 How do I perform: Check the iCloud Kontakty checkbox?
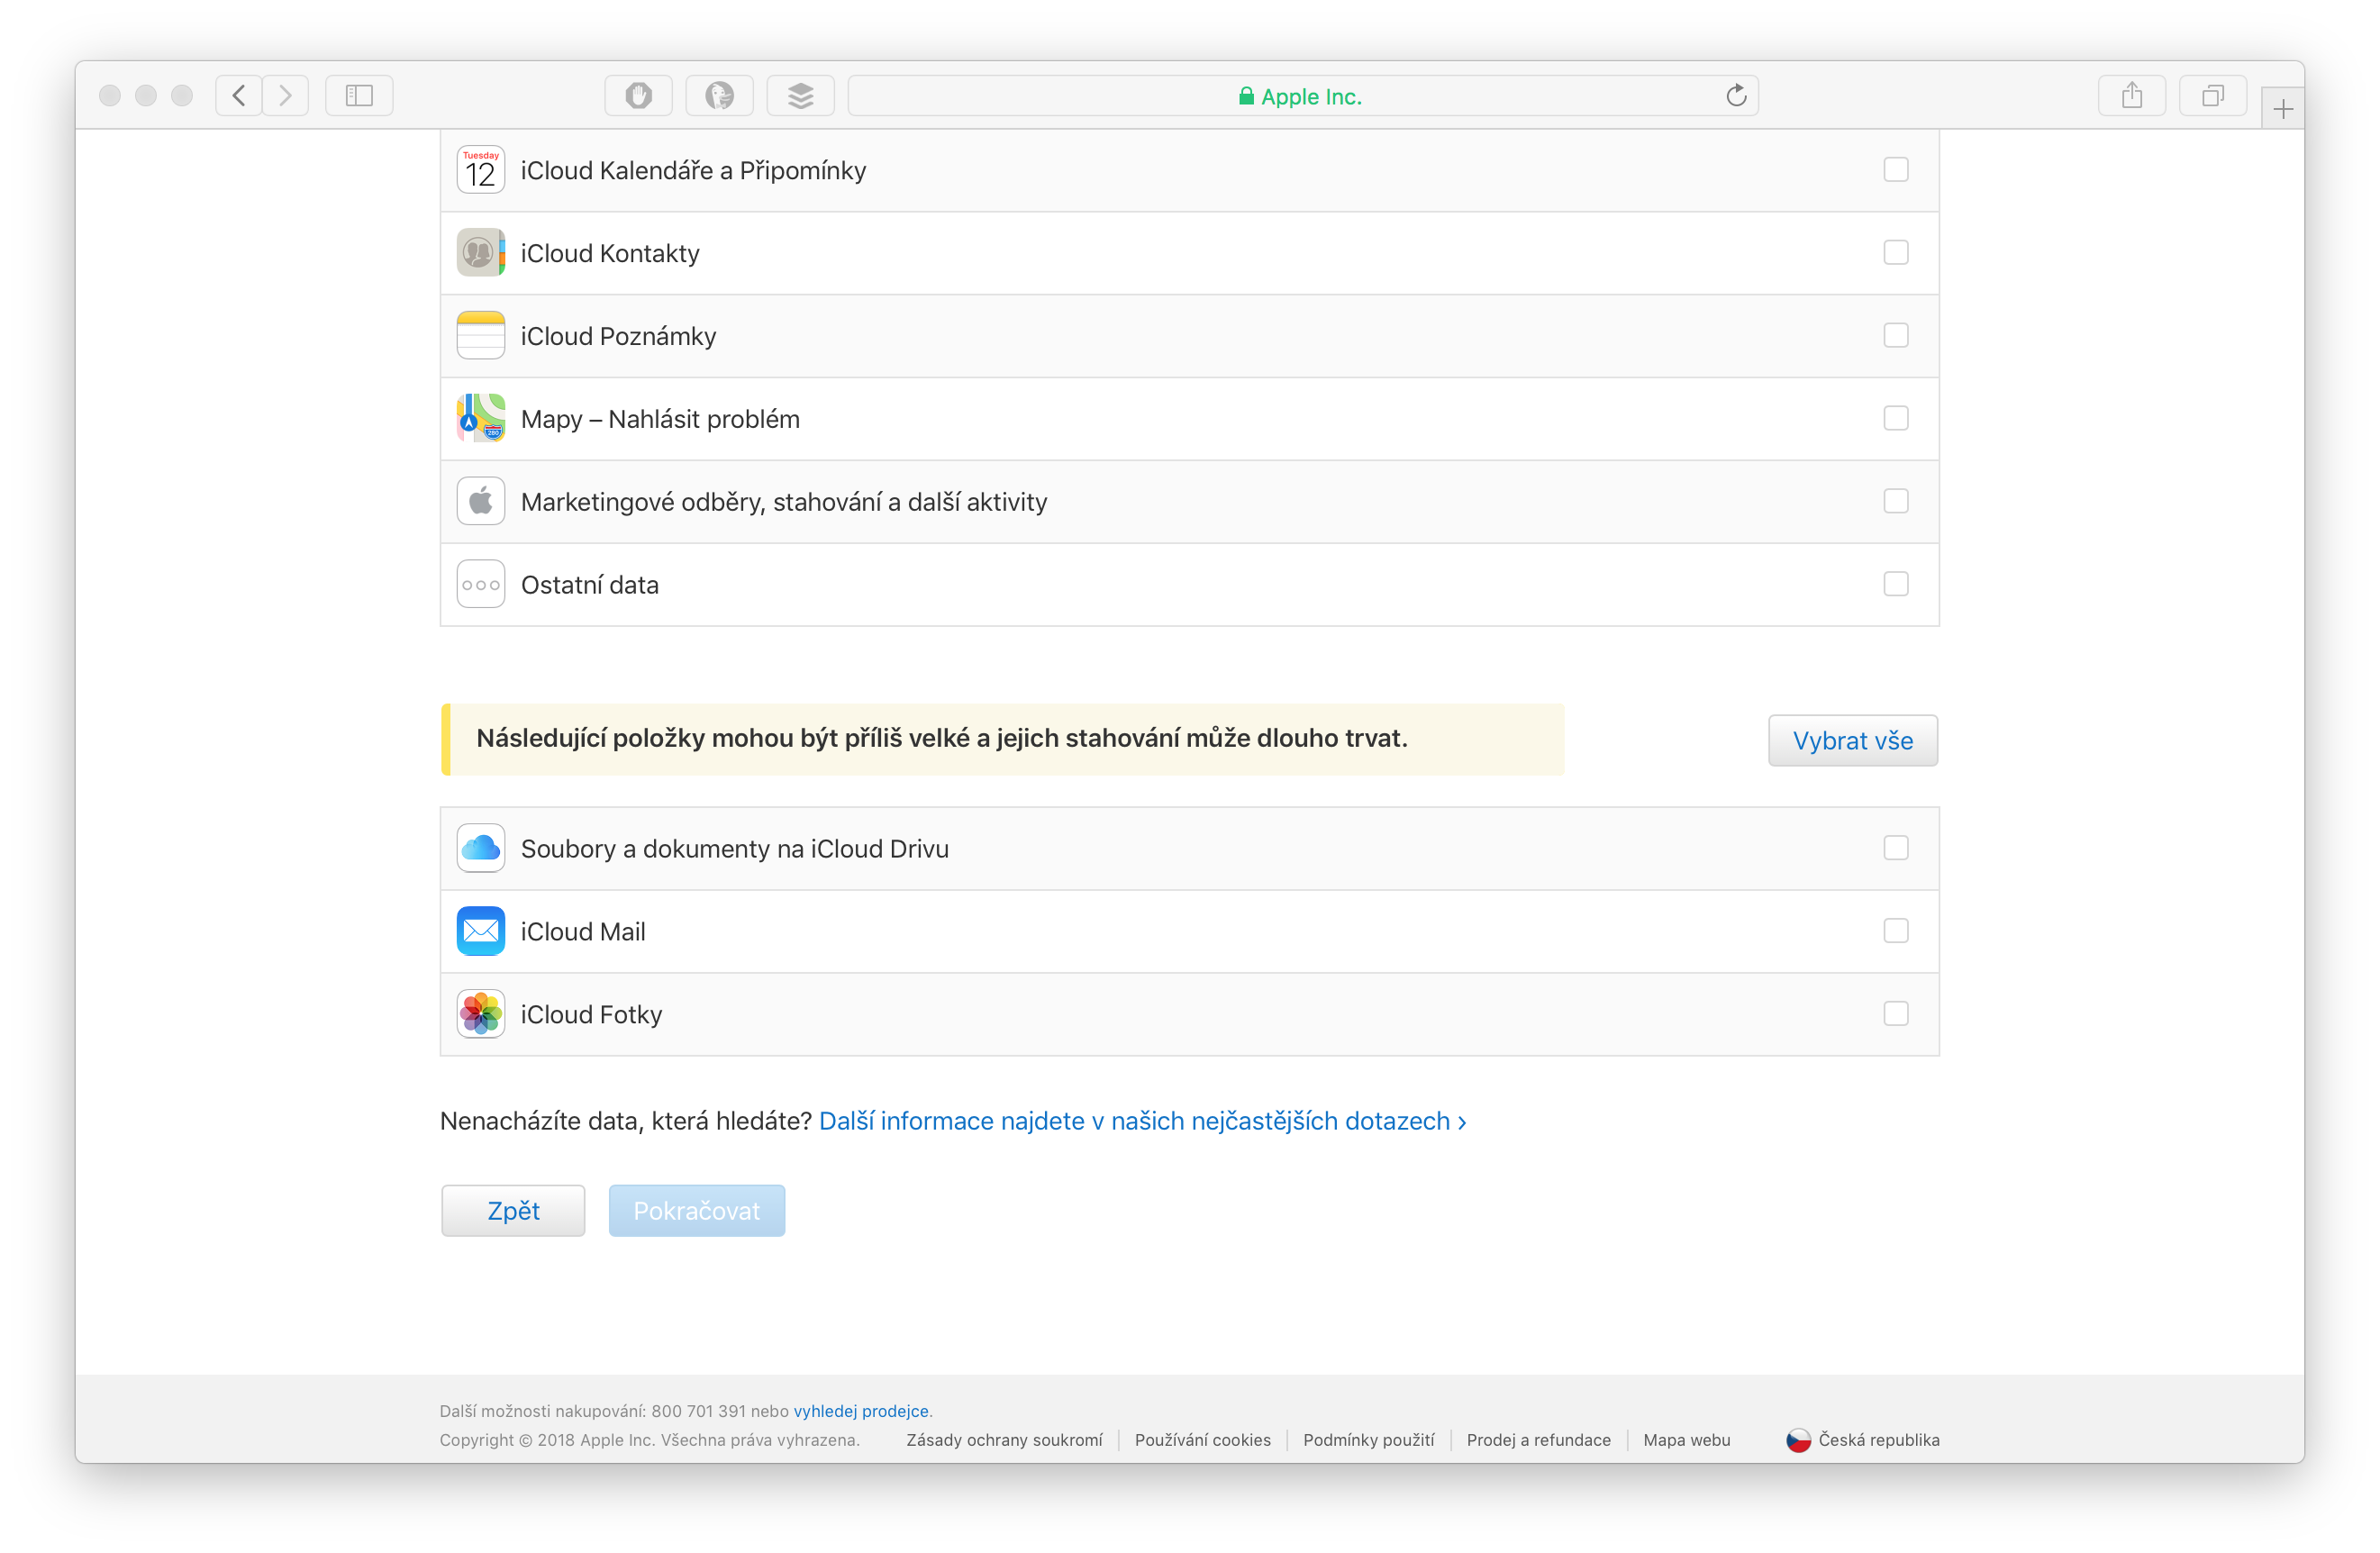point(1896,253)
